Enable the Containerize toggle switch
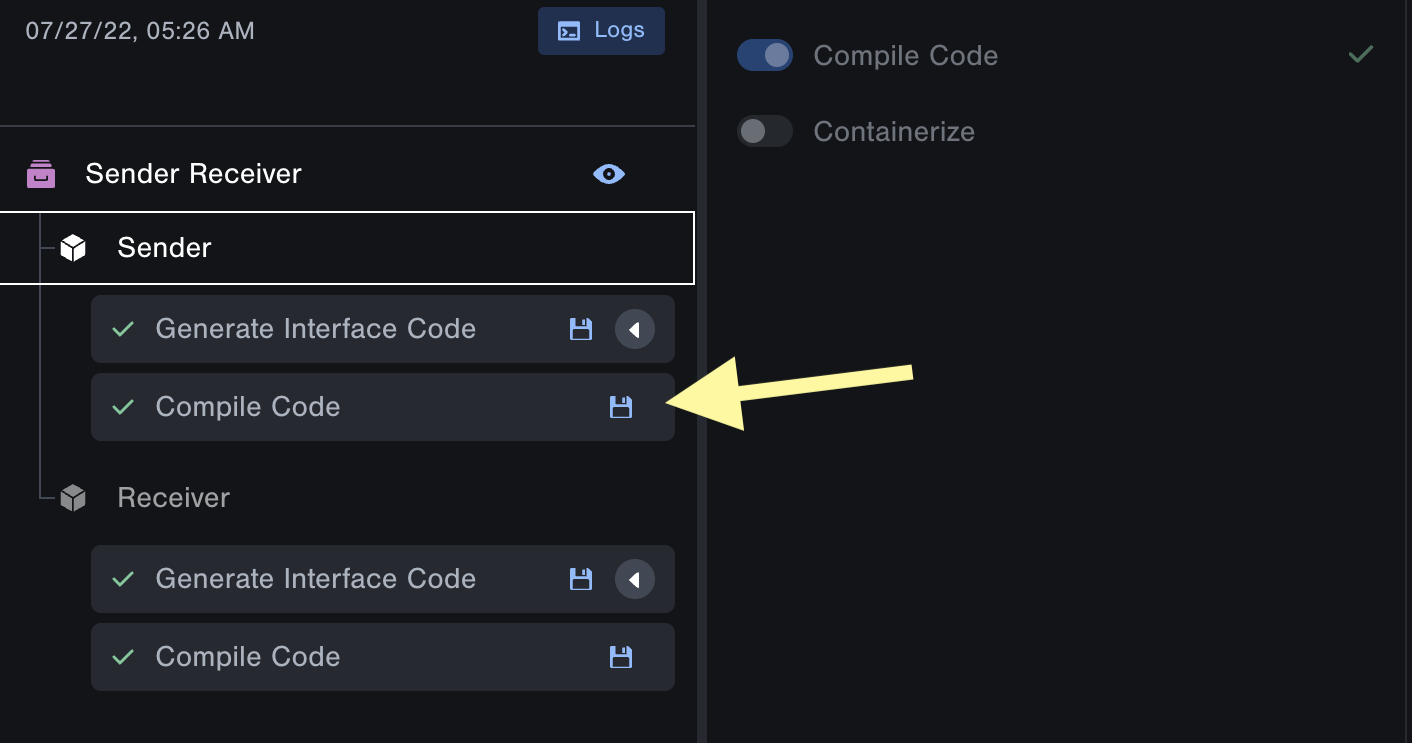Viewport: 1412px width, 743px height. pyautogui.click(x=765, y=131)
